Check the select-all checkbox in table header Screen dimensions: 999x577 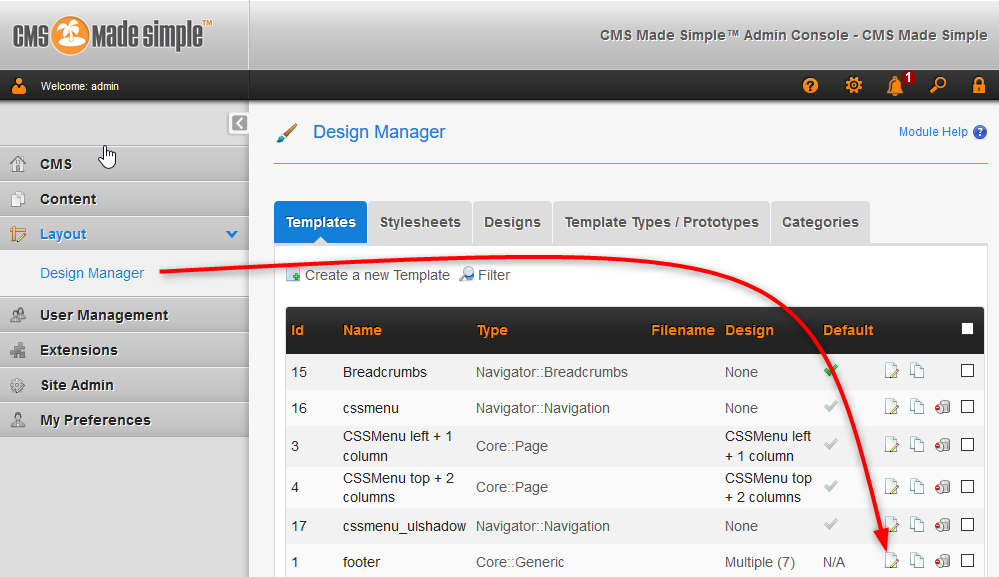[x=967, y=329]
